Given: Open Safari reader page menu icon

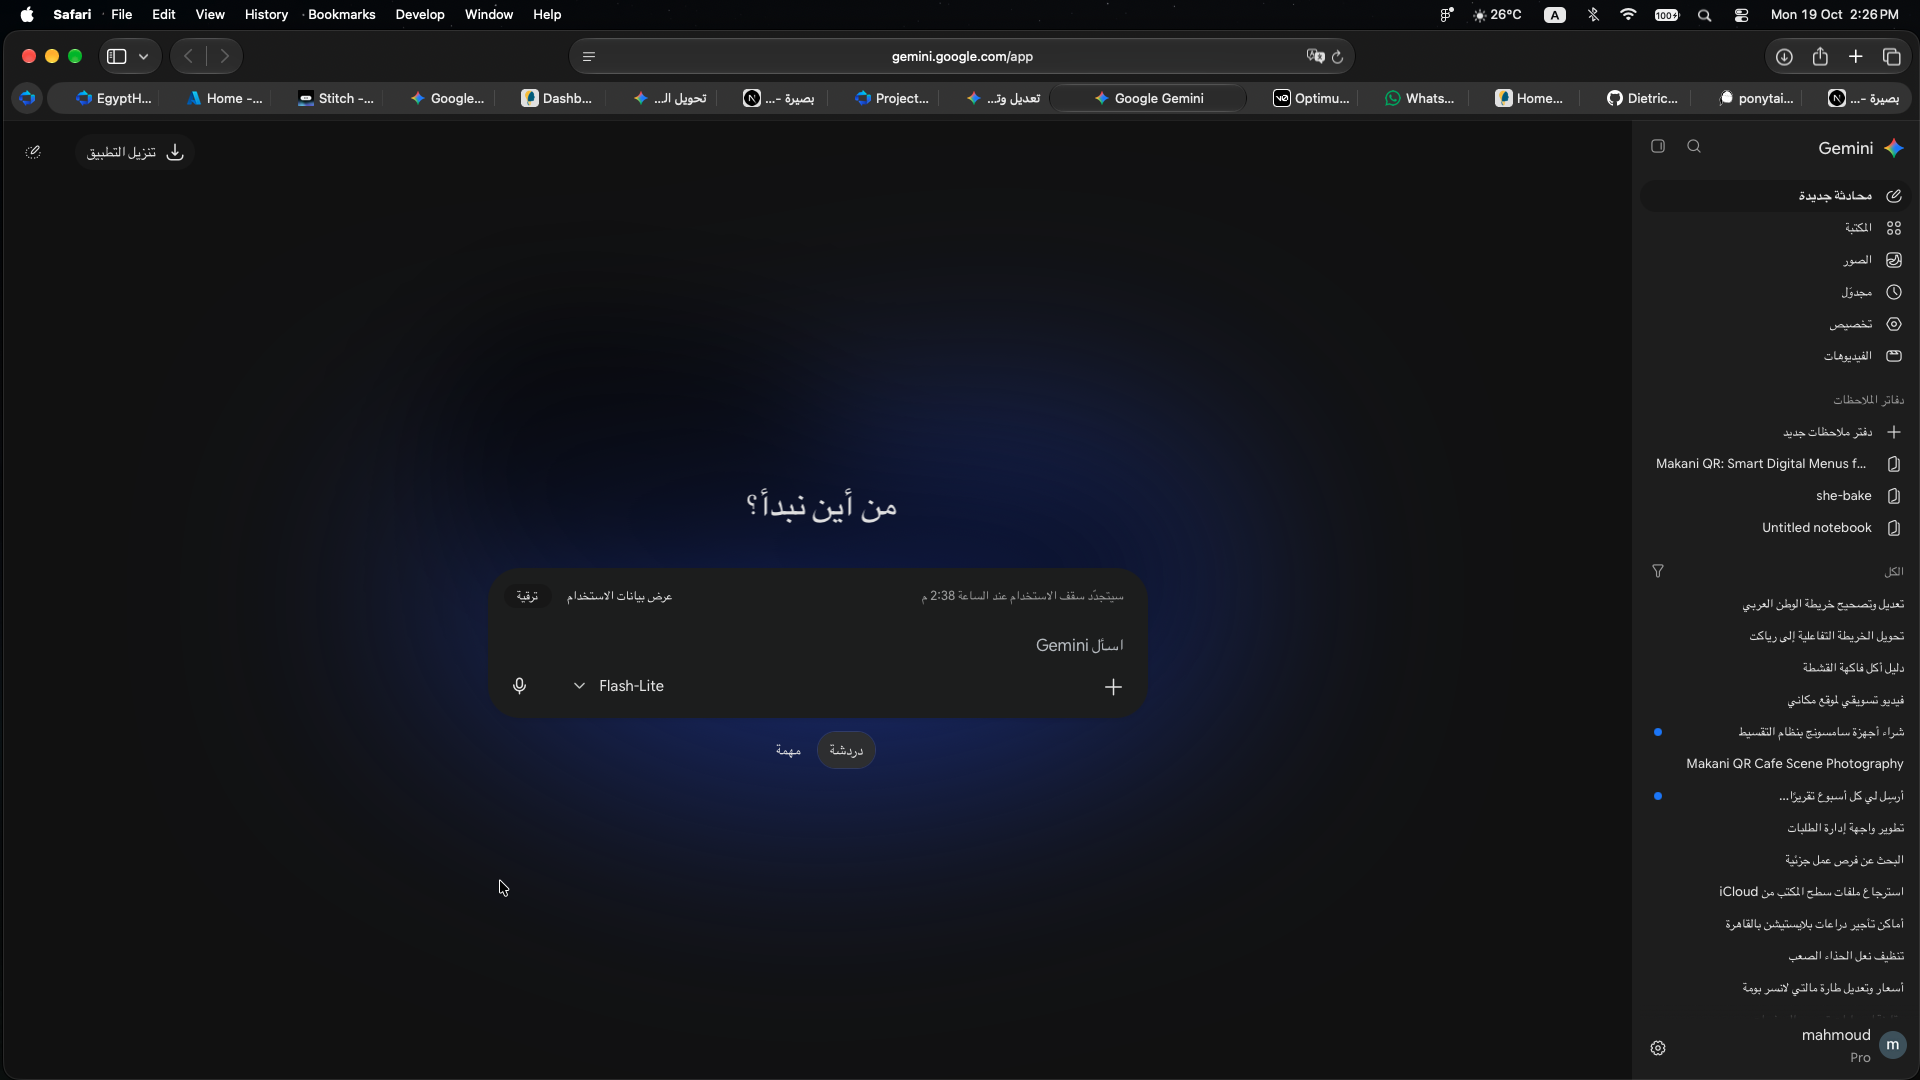Looking at the screenshot, I should click(x=589, y=57).
